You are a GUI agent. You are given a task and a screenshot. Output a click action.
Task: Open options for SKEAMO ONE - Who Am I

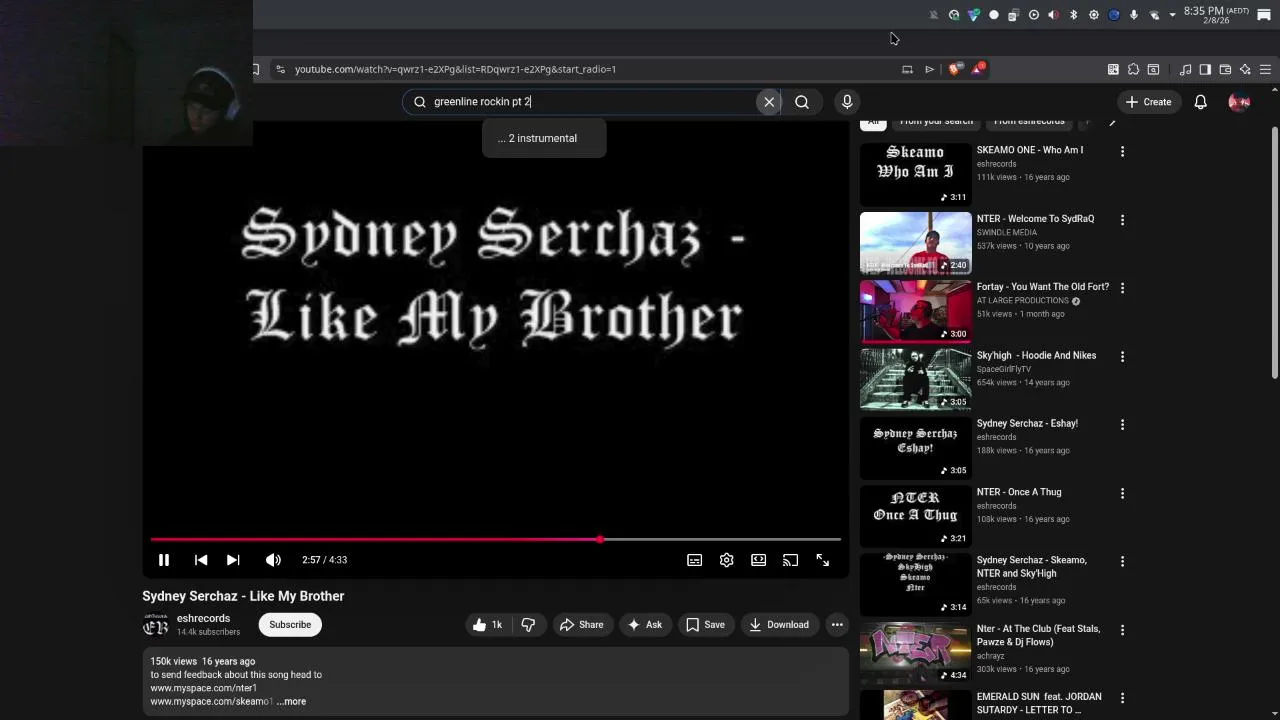[1122, 151]
